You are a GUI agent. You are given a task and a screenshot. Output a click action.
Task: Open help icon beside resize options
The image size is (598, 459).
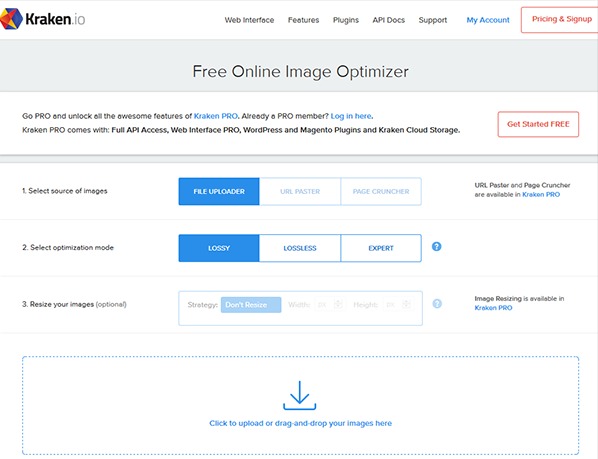pos(437,303)
